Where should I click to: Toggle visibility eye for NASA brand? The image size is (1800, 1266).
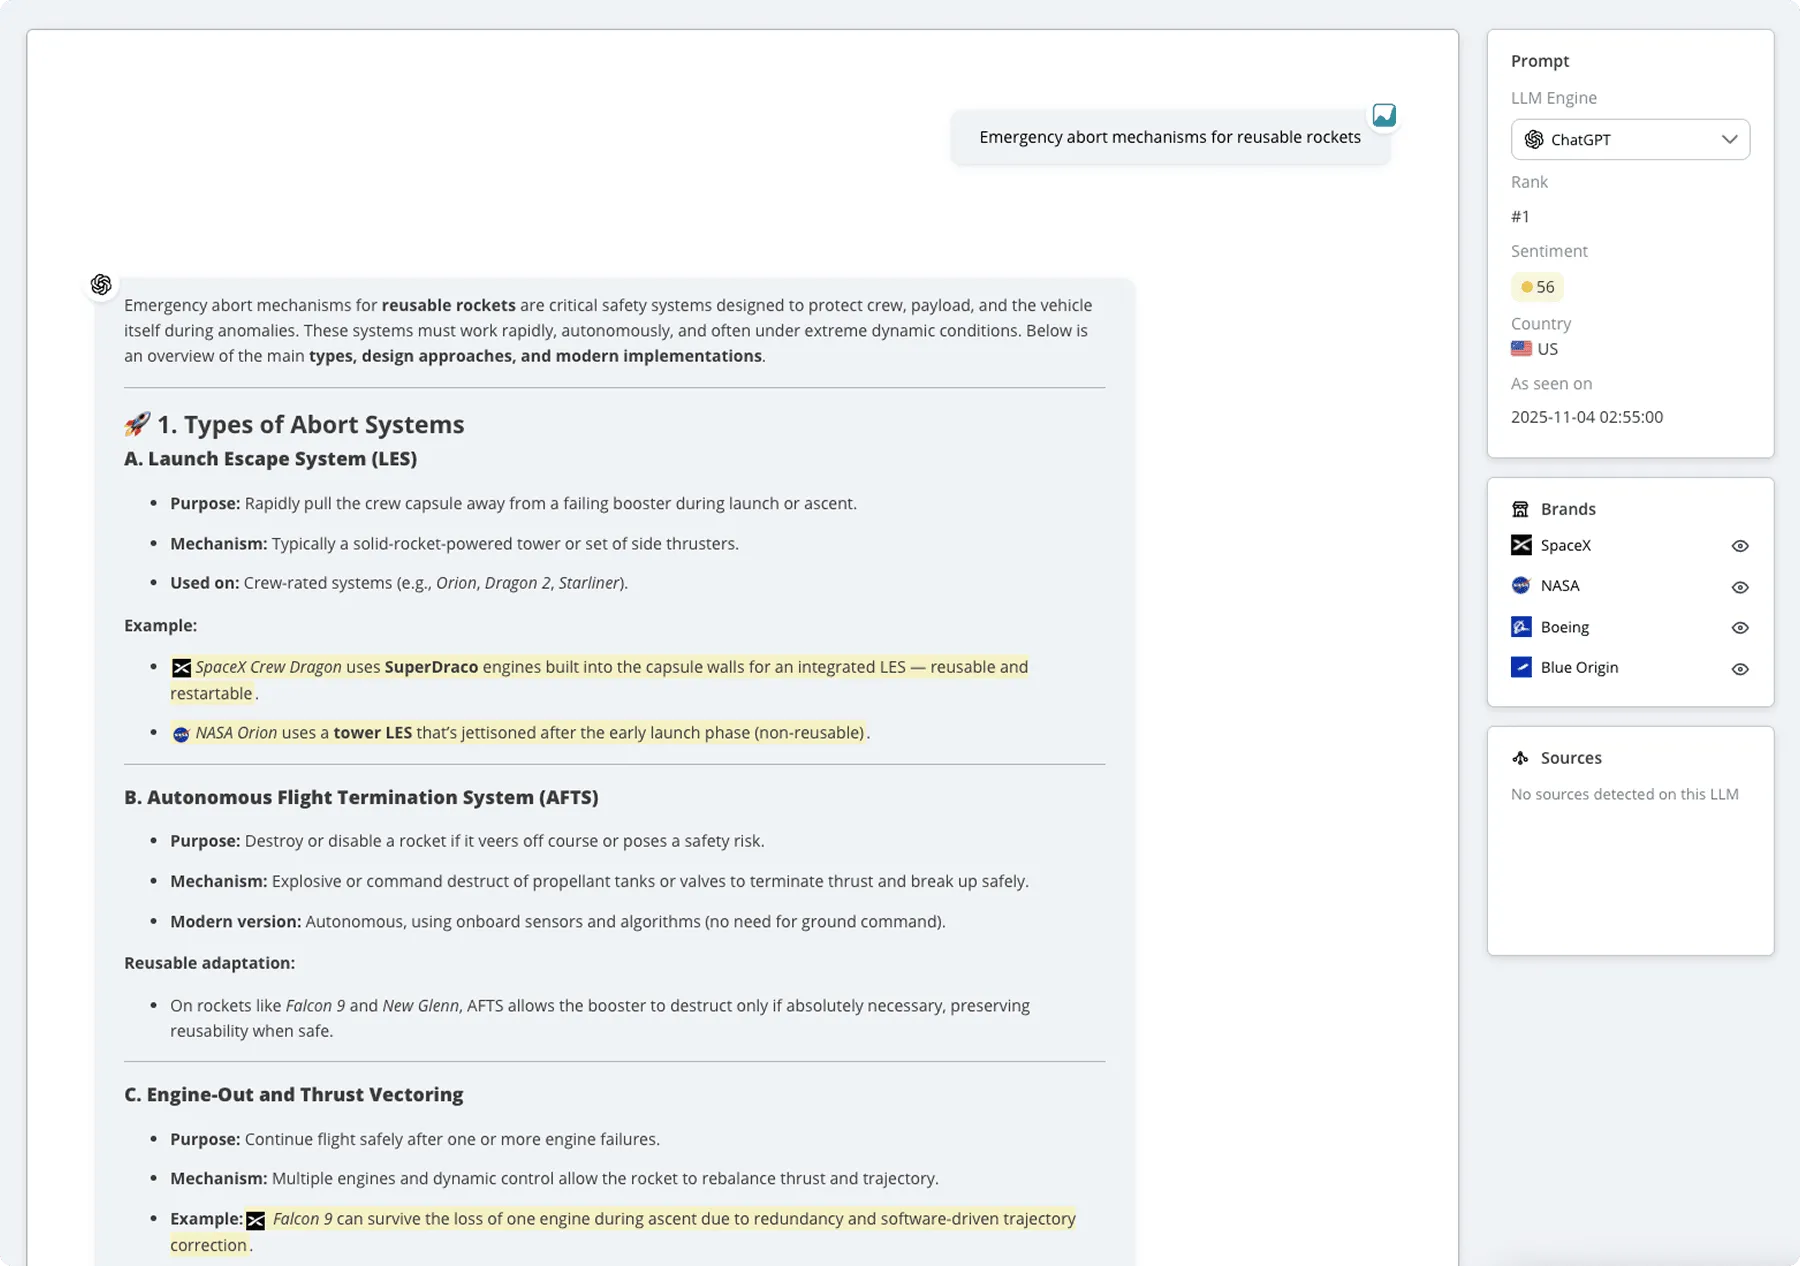[x=1740, y=587]
